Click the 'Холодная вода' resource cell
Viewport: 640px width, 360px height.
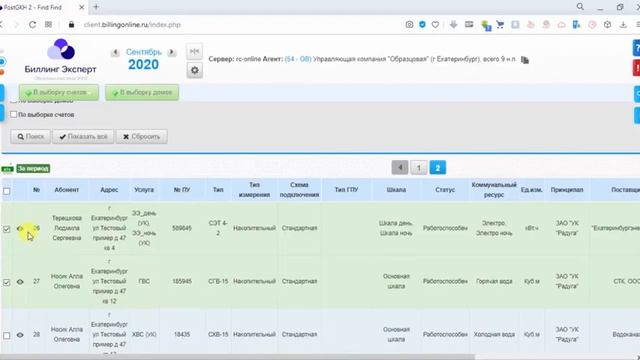click(494, 334)
